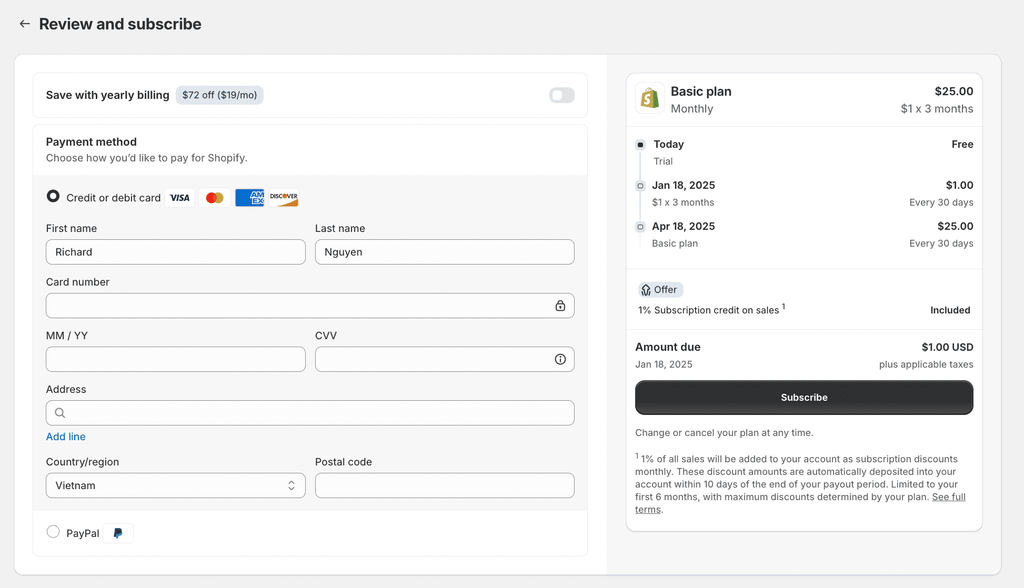Click the Basic plan title
The height and width of the screenshot is (588, 1024).
pyautogui.click(x=701, y=91)
